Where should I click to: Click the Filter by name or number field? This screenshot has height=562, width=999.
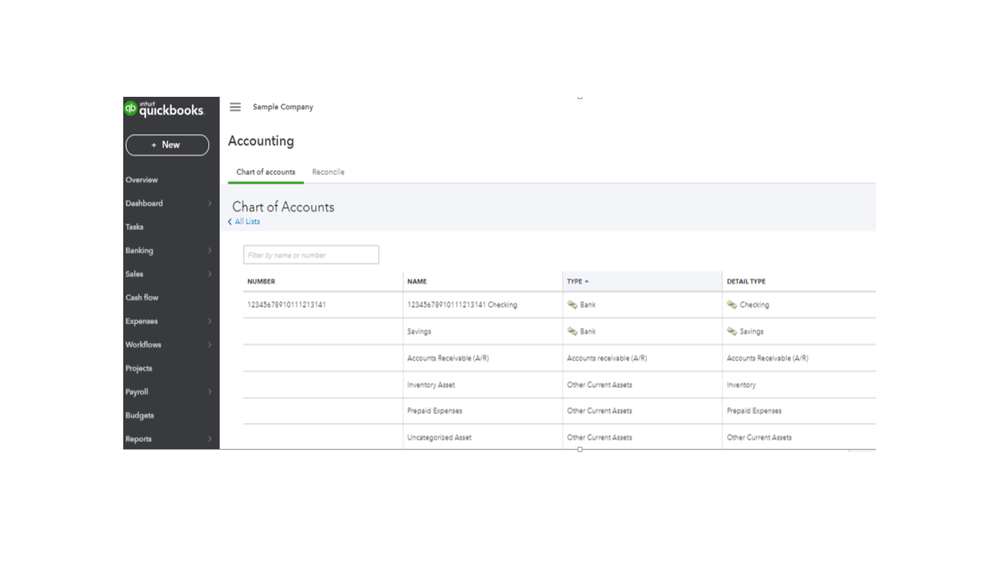click(311, 255)
